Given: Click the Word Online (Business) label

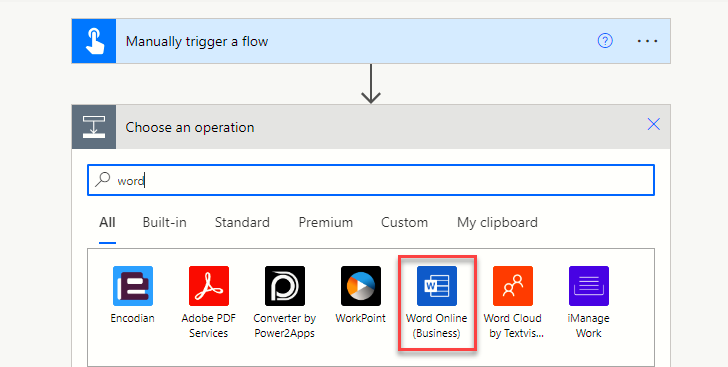Looking at the screenshot, I should (437, 326).
